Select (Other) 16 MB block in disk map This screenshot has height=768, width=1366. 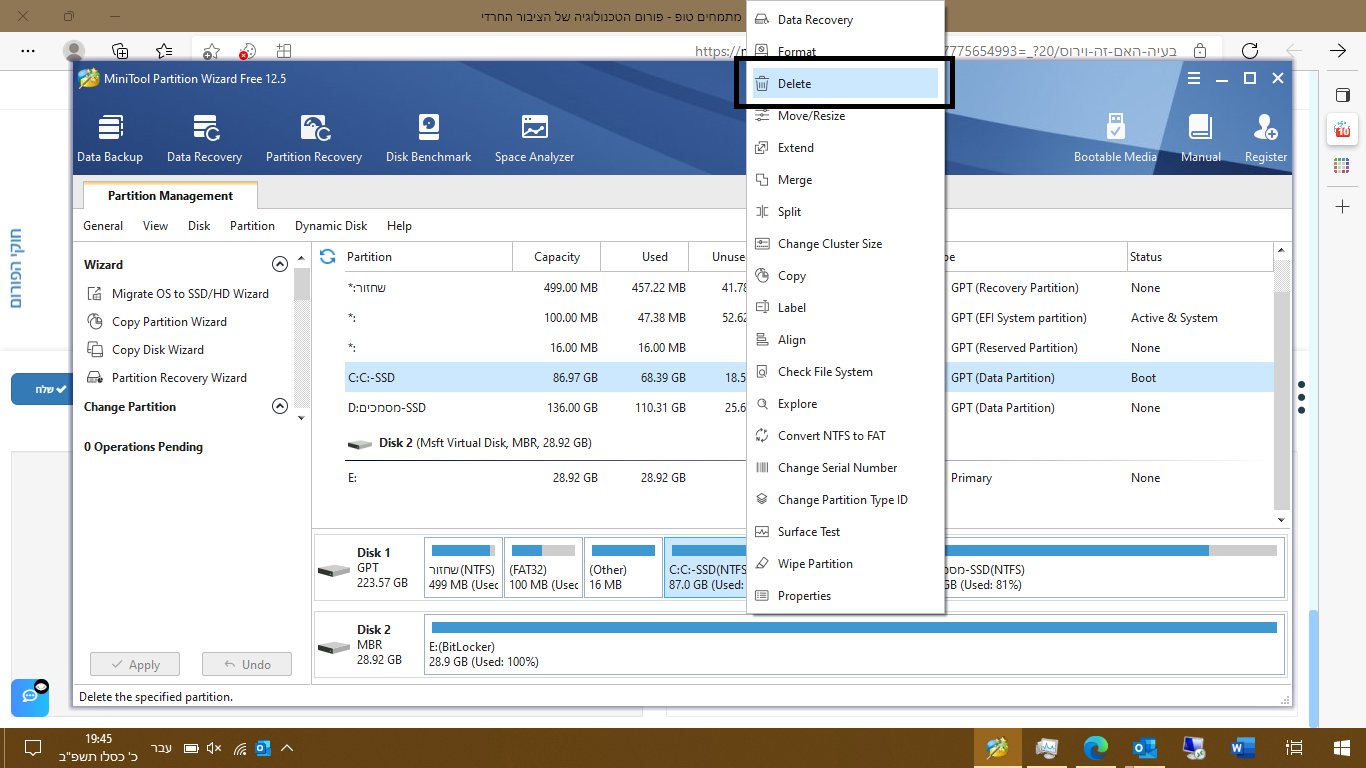point(622,567)
